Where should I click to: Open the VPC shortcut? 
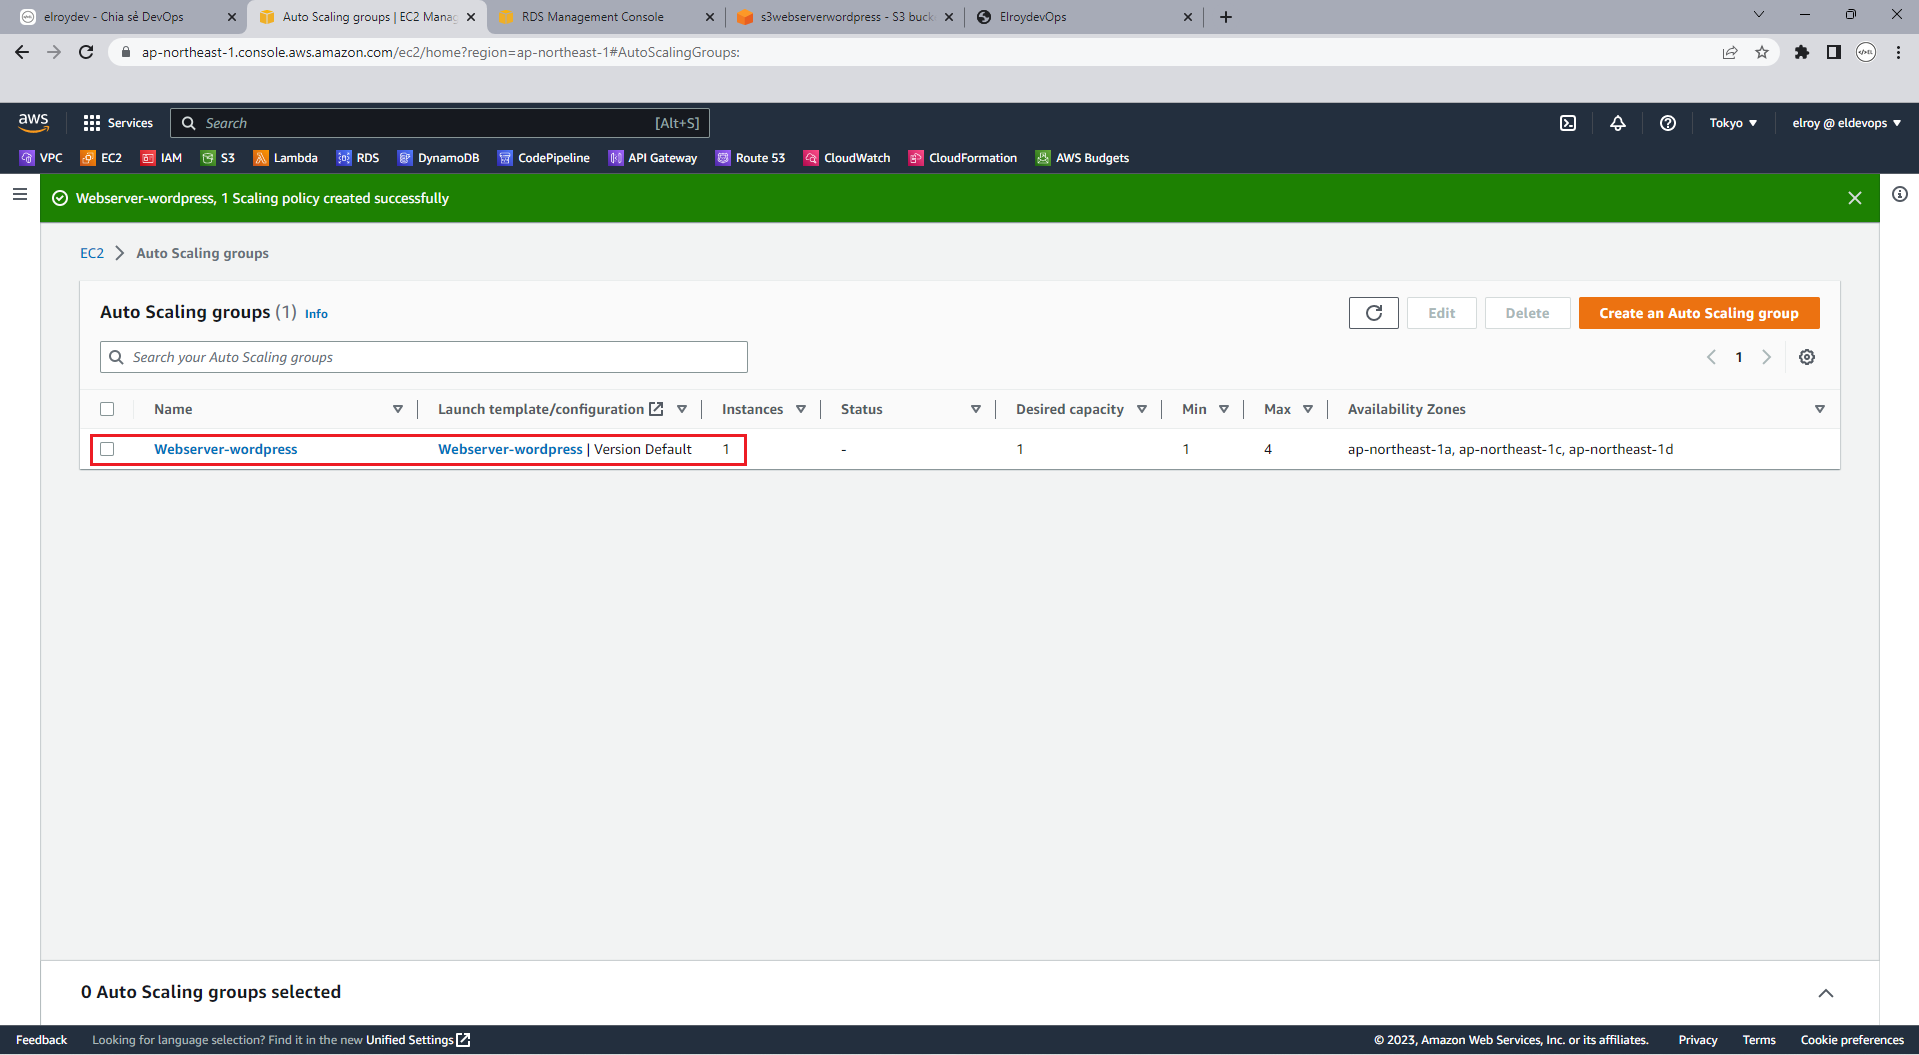coord(41,158)
